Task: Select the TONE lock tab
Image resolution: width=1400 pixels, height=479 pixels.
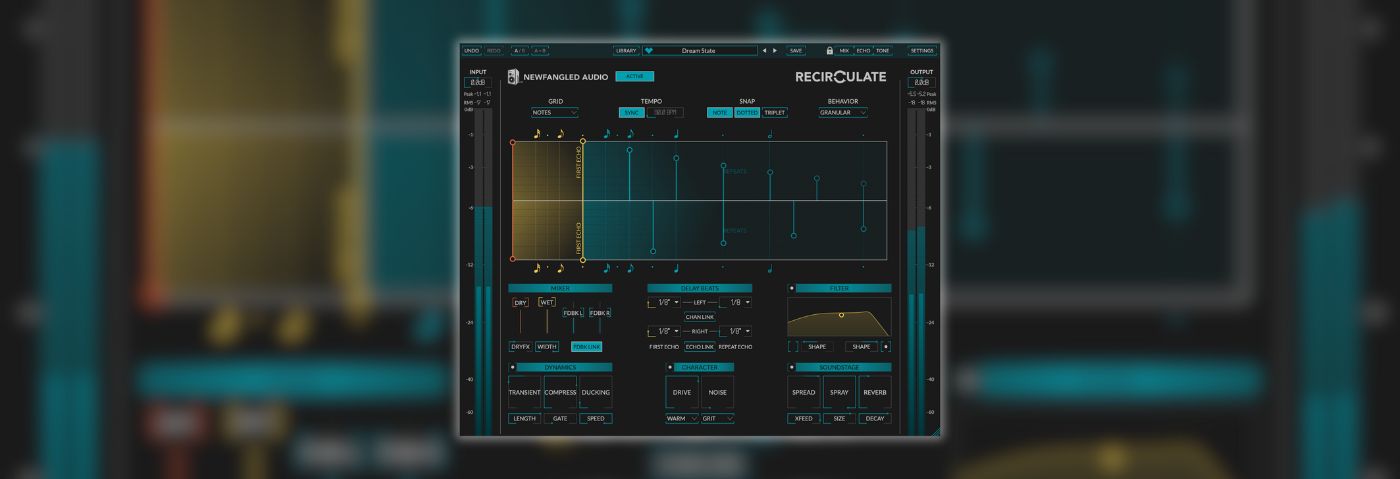Action: coord(883,50)
